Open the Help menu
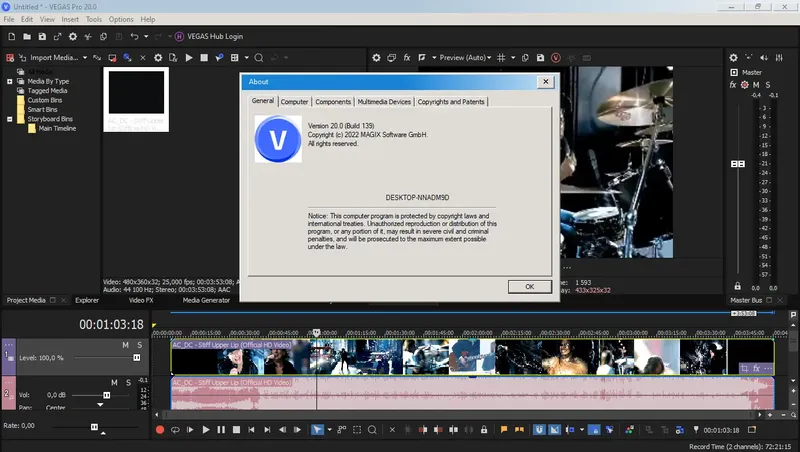This screenshot has height=452, width=800. coord(148,19)
